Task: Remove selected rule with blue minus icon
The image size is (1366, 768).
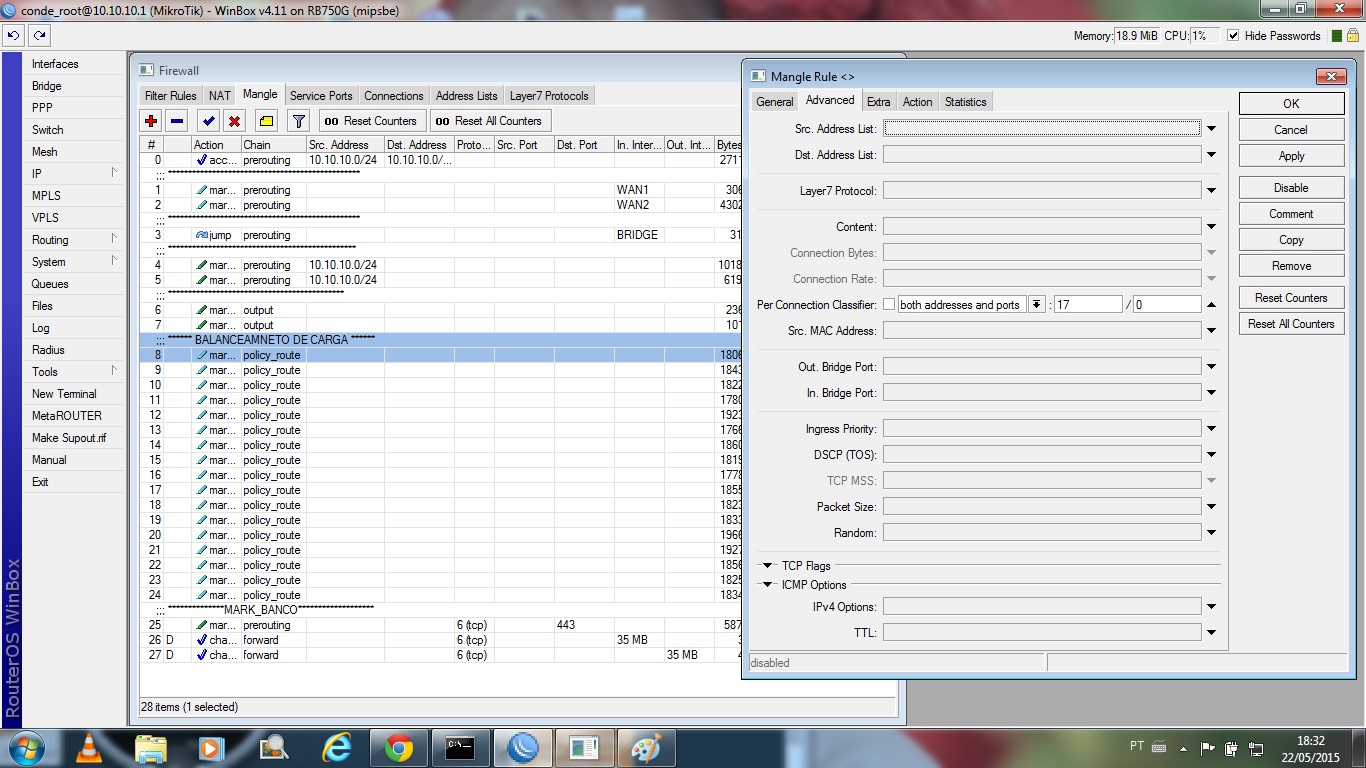Action: tap(177, 121)
